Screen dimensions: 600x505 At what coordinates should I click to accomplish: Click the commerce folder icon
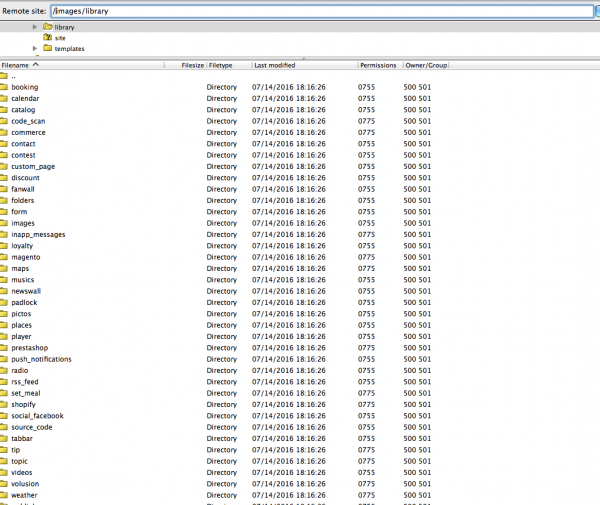[4, 132]
